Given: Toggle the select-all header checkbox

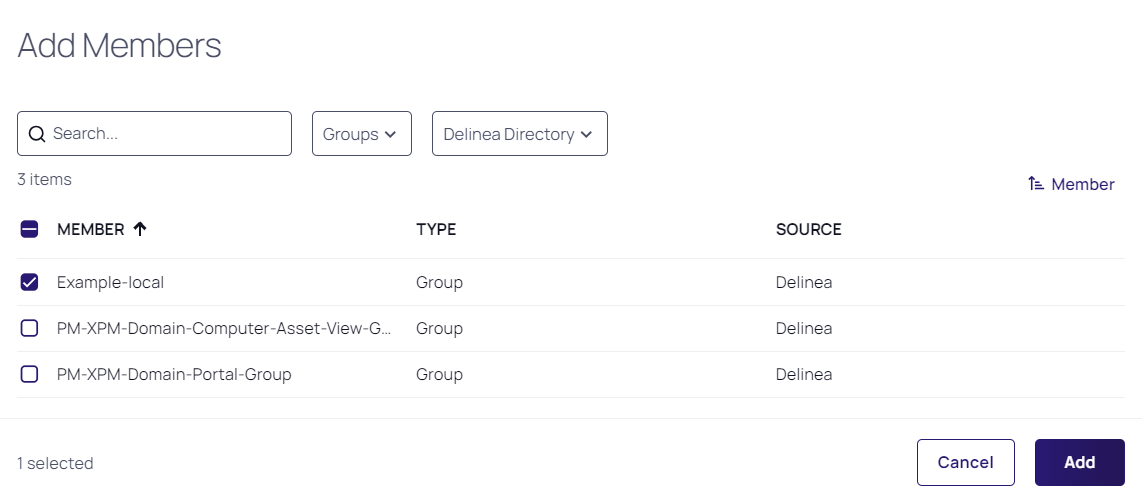Looking at the screenshot, I should coord(30,229).
